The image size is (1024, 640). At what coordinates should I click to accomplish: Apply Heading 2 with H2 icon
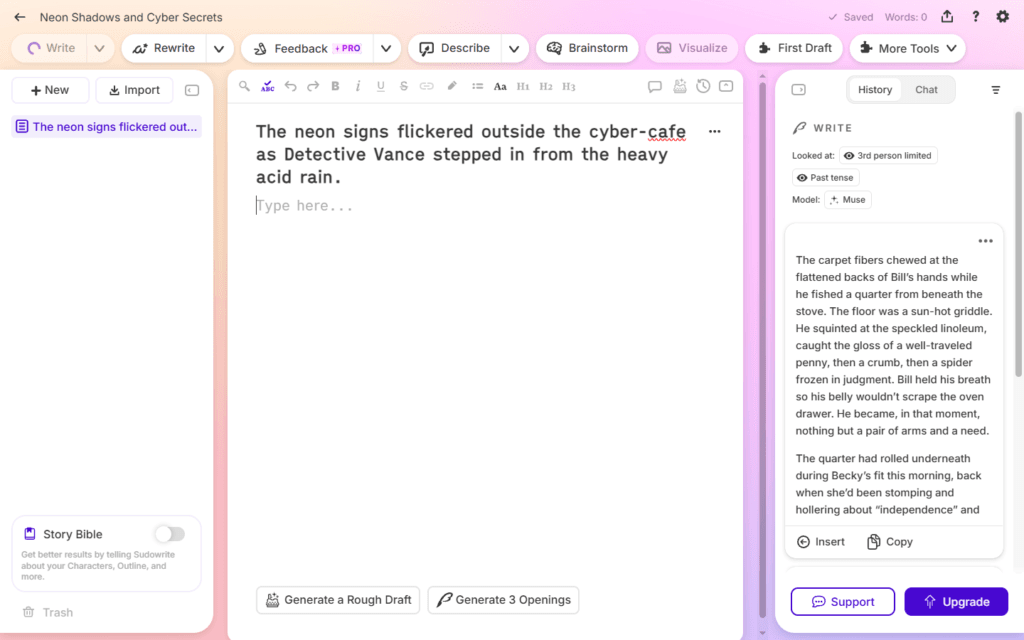pyautogui.click(x=546, y=86)
